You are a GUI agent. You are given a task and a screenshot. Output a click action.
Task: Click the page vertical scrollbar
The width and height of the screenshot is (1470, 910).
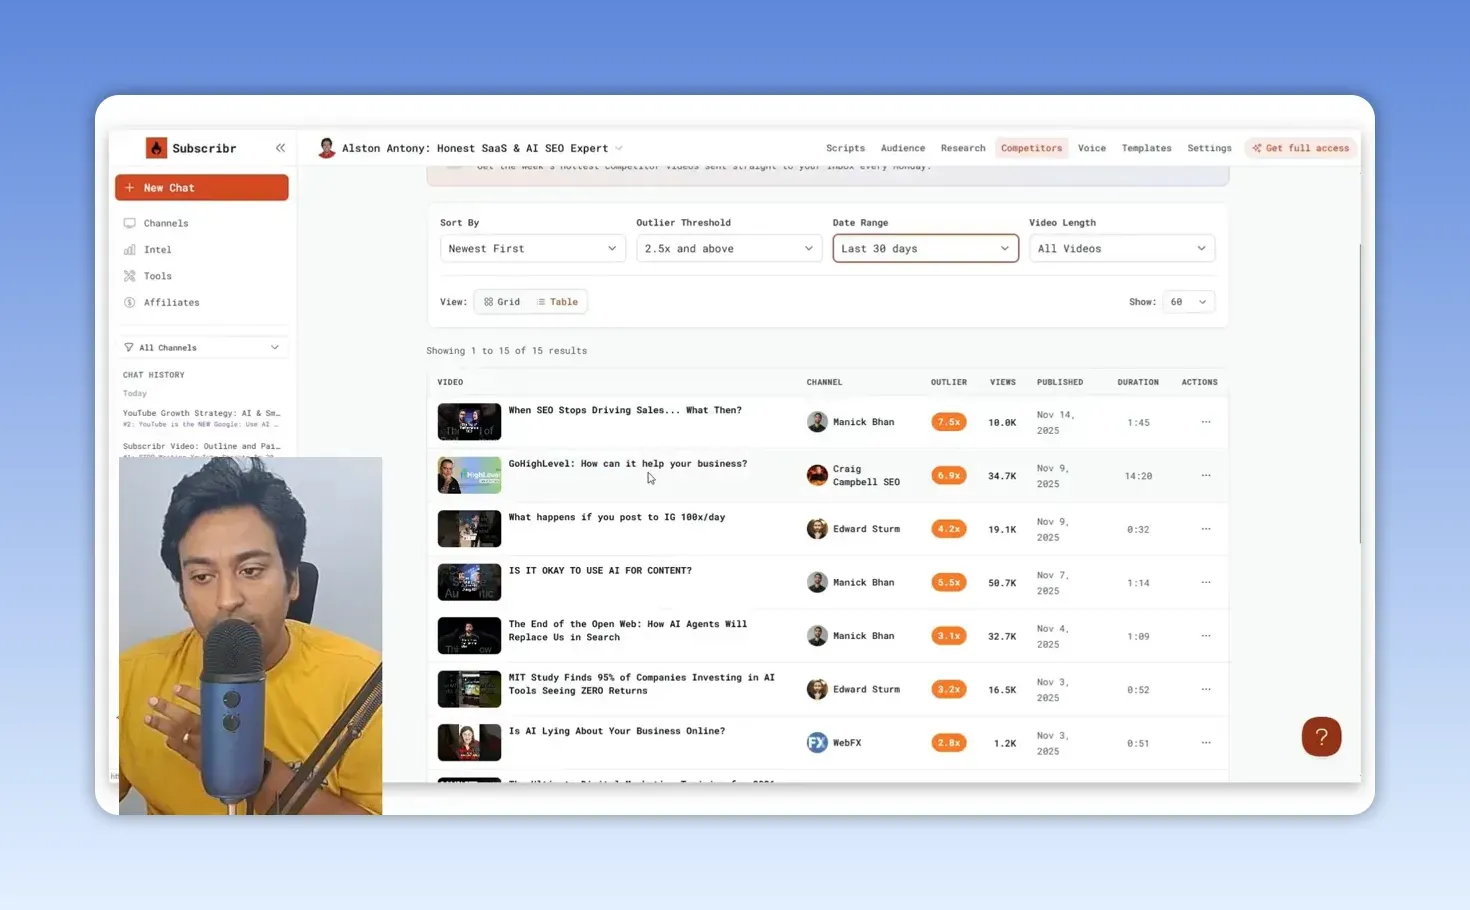(x=1360, y=394)
